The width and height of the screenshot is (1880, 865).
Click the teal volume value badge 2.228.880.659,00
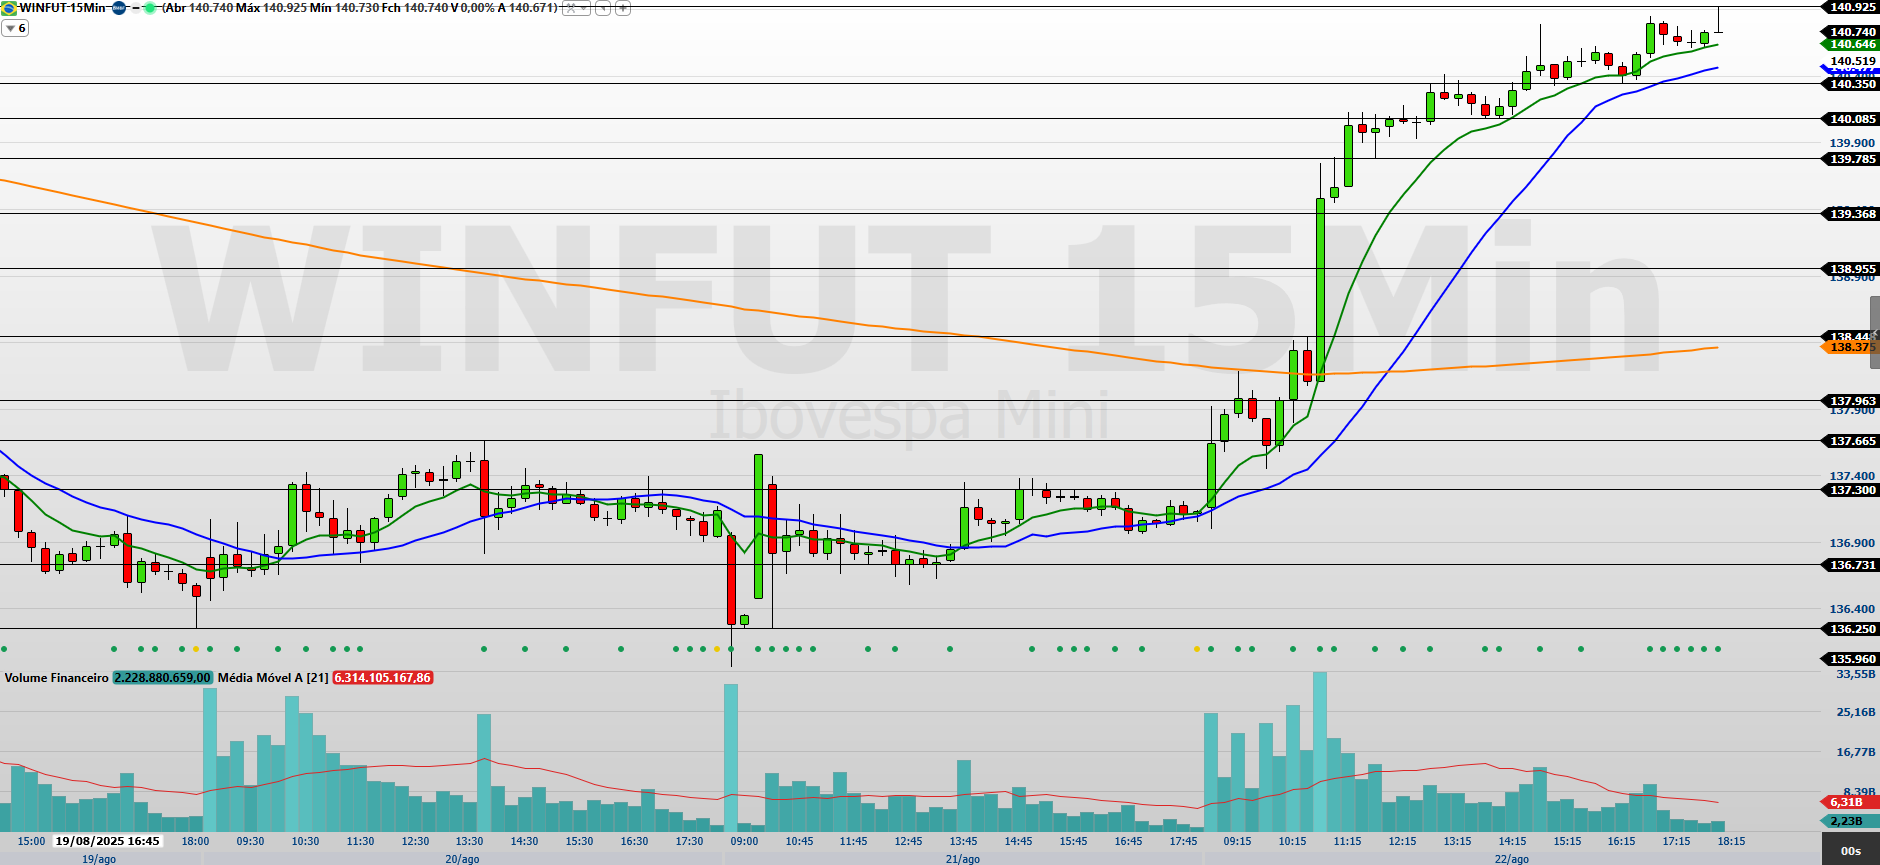point(162,678)
